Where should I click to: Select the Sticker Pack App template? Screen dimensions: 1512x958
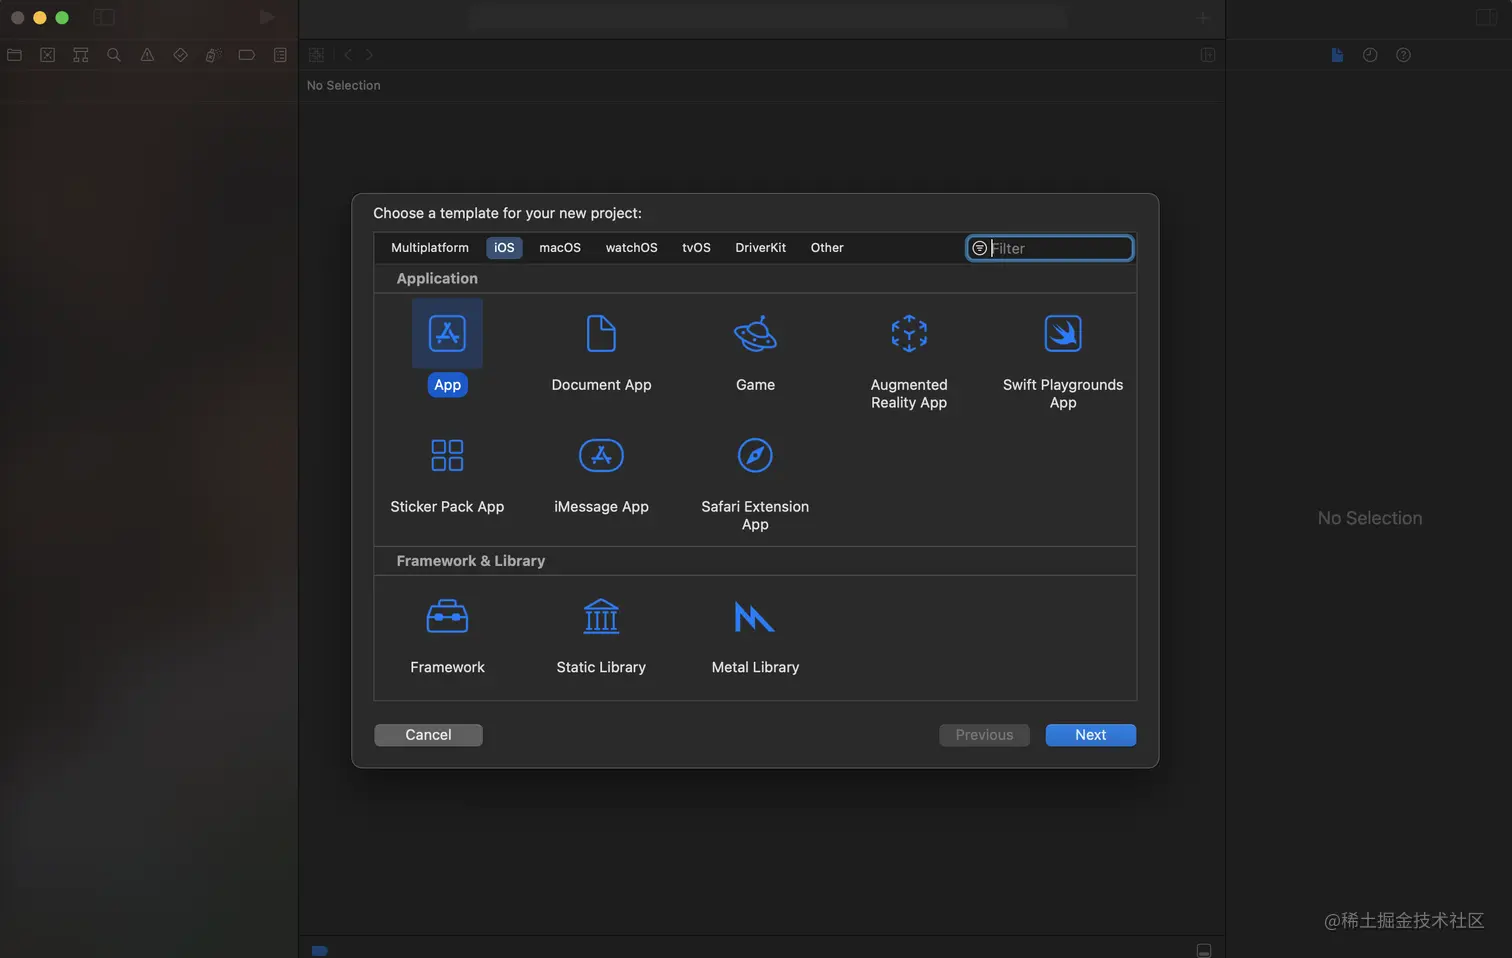(447, 456)
